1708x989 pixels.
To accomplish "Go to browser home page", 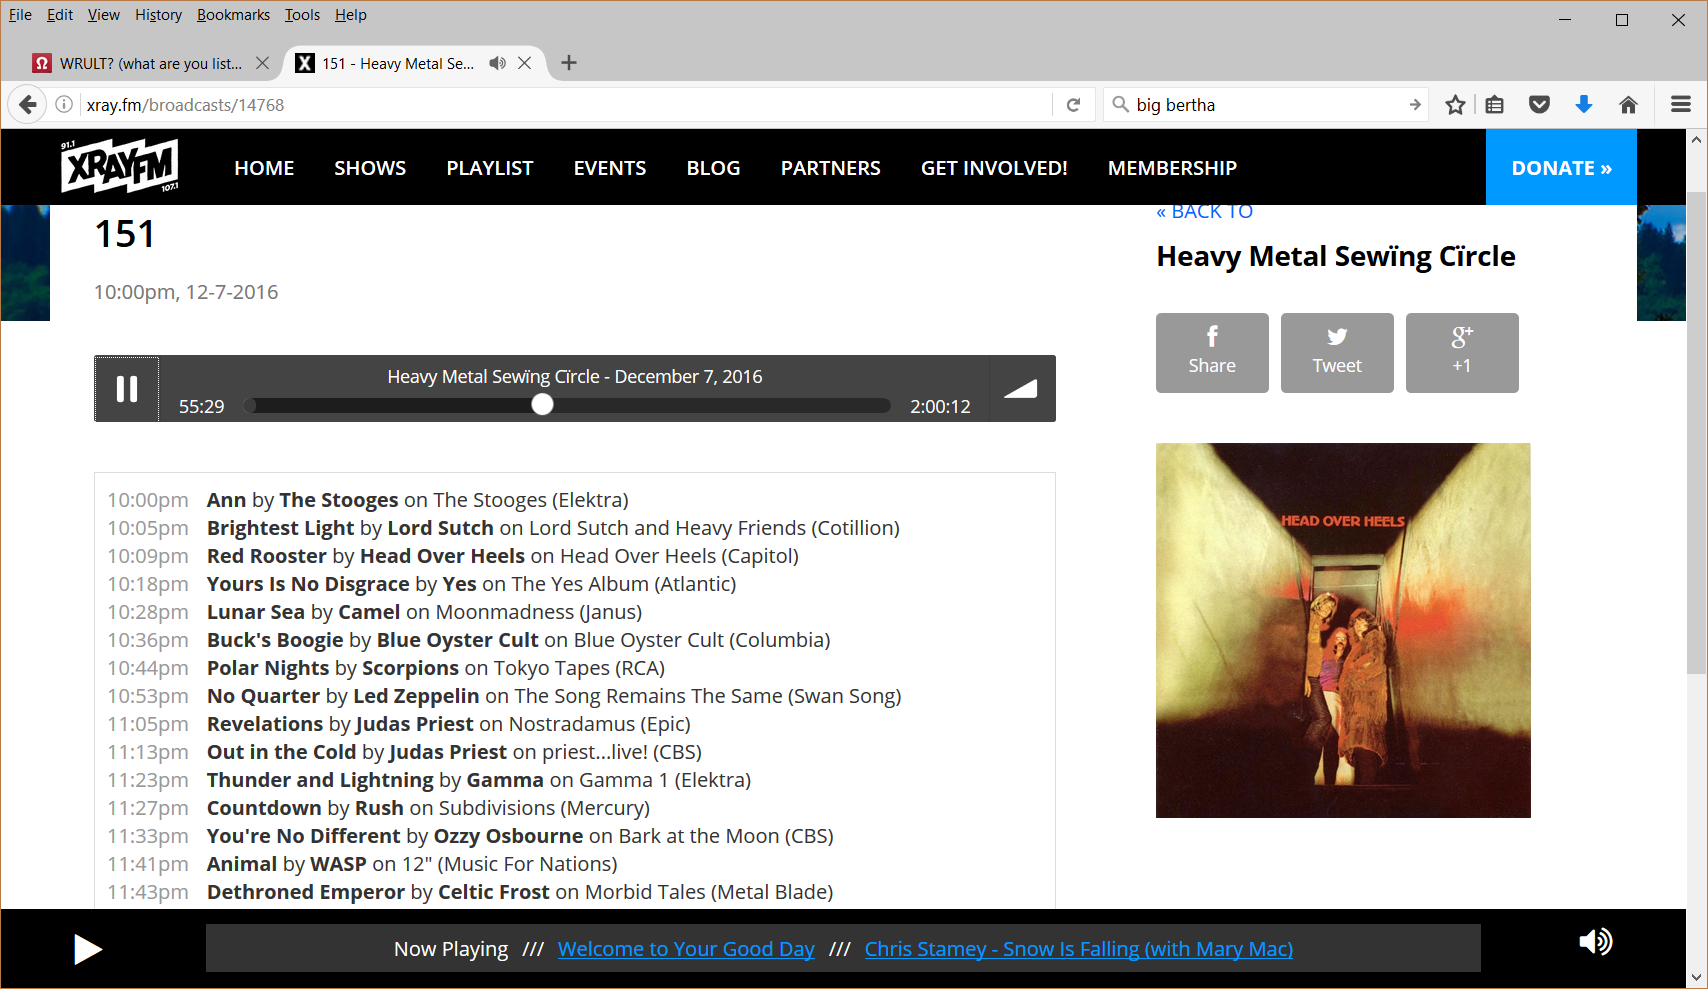I will point(1628,105).
